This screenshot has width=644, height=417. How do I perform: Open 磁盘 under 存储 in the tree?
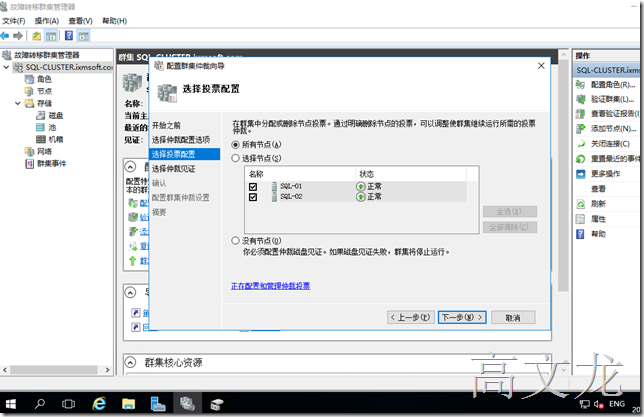click(56, 115)
